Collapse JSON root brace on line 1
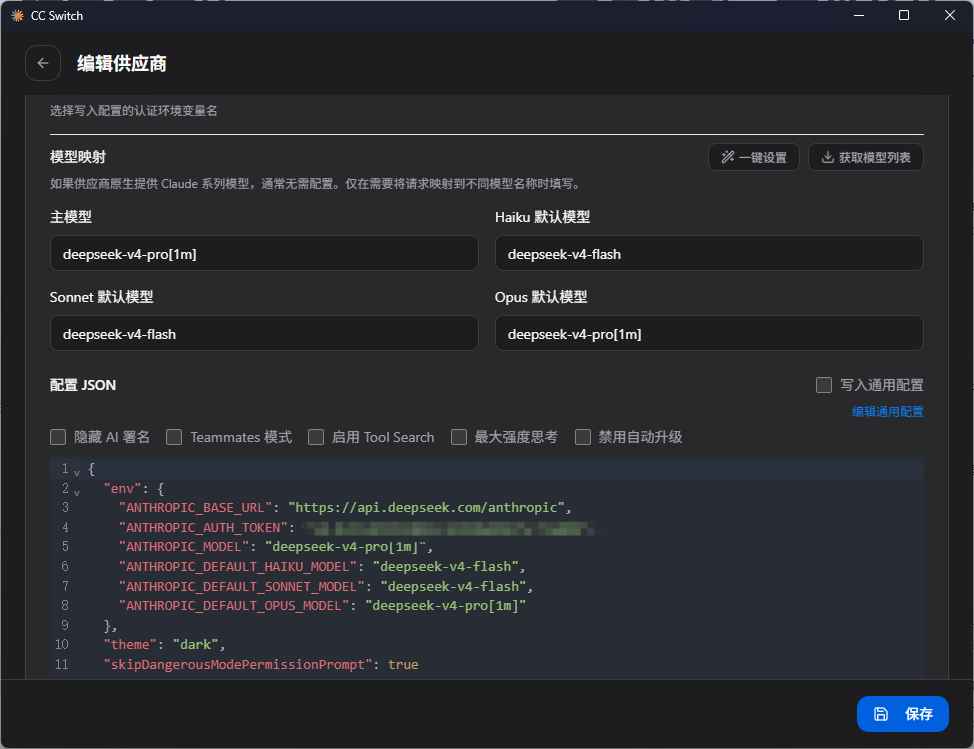The width and height of the screenshot is (974, 749). 77,472
